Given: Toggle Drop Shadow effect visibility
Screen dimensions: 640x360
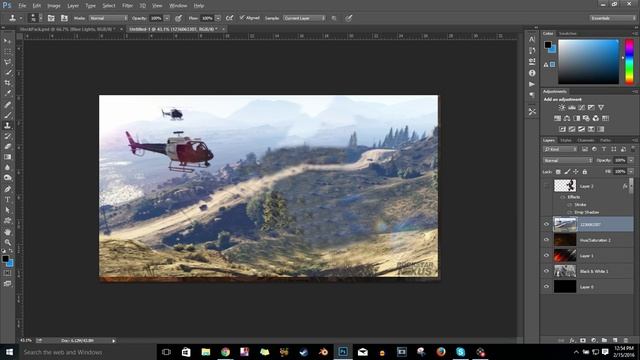Looking at the screenshot, I should tap(570, 212).
